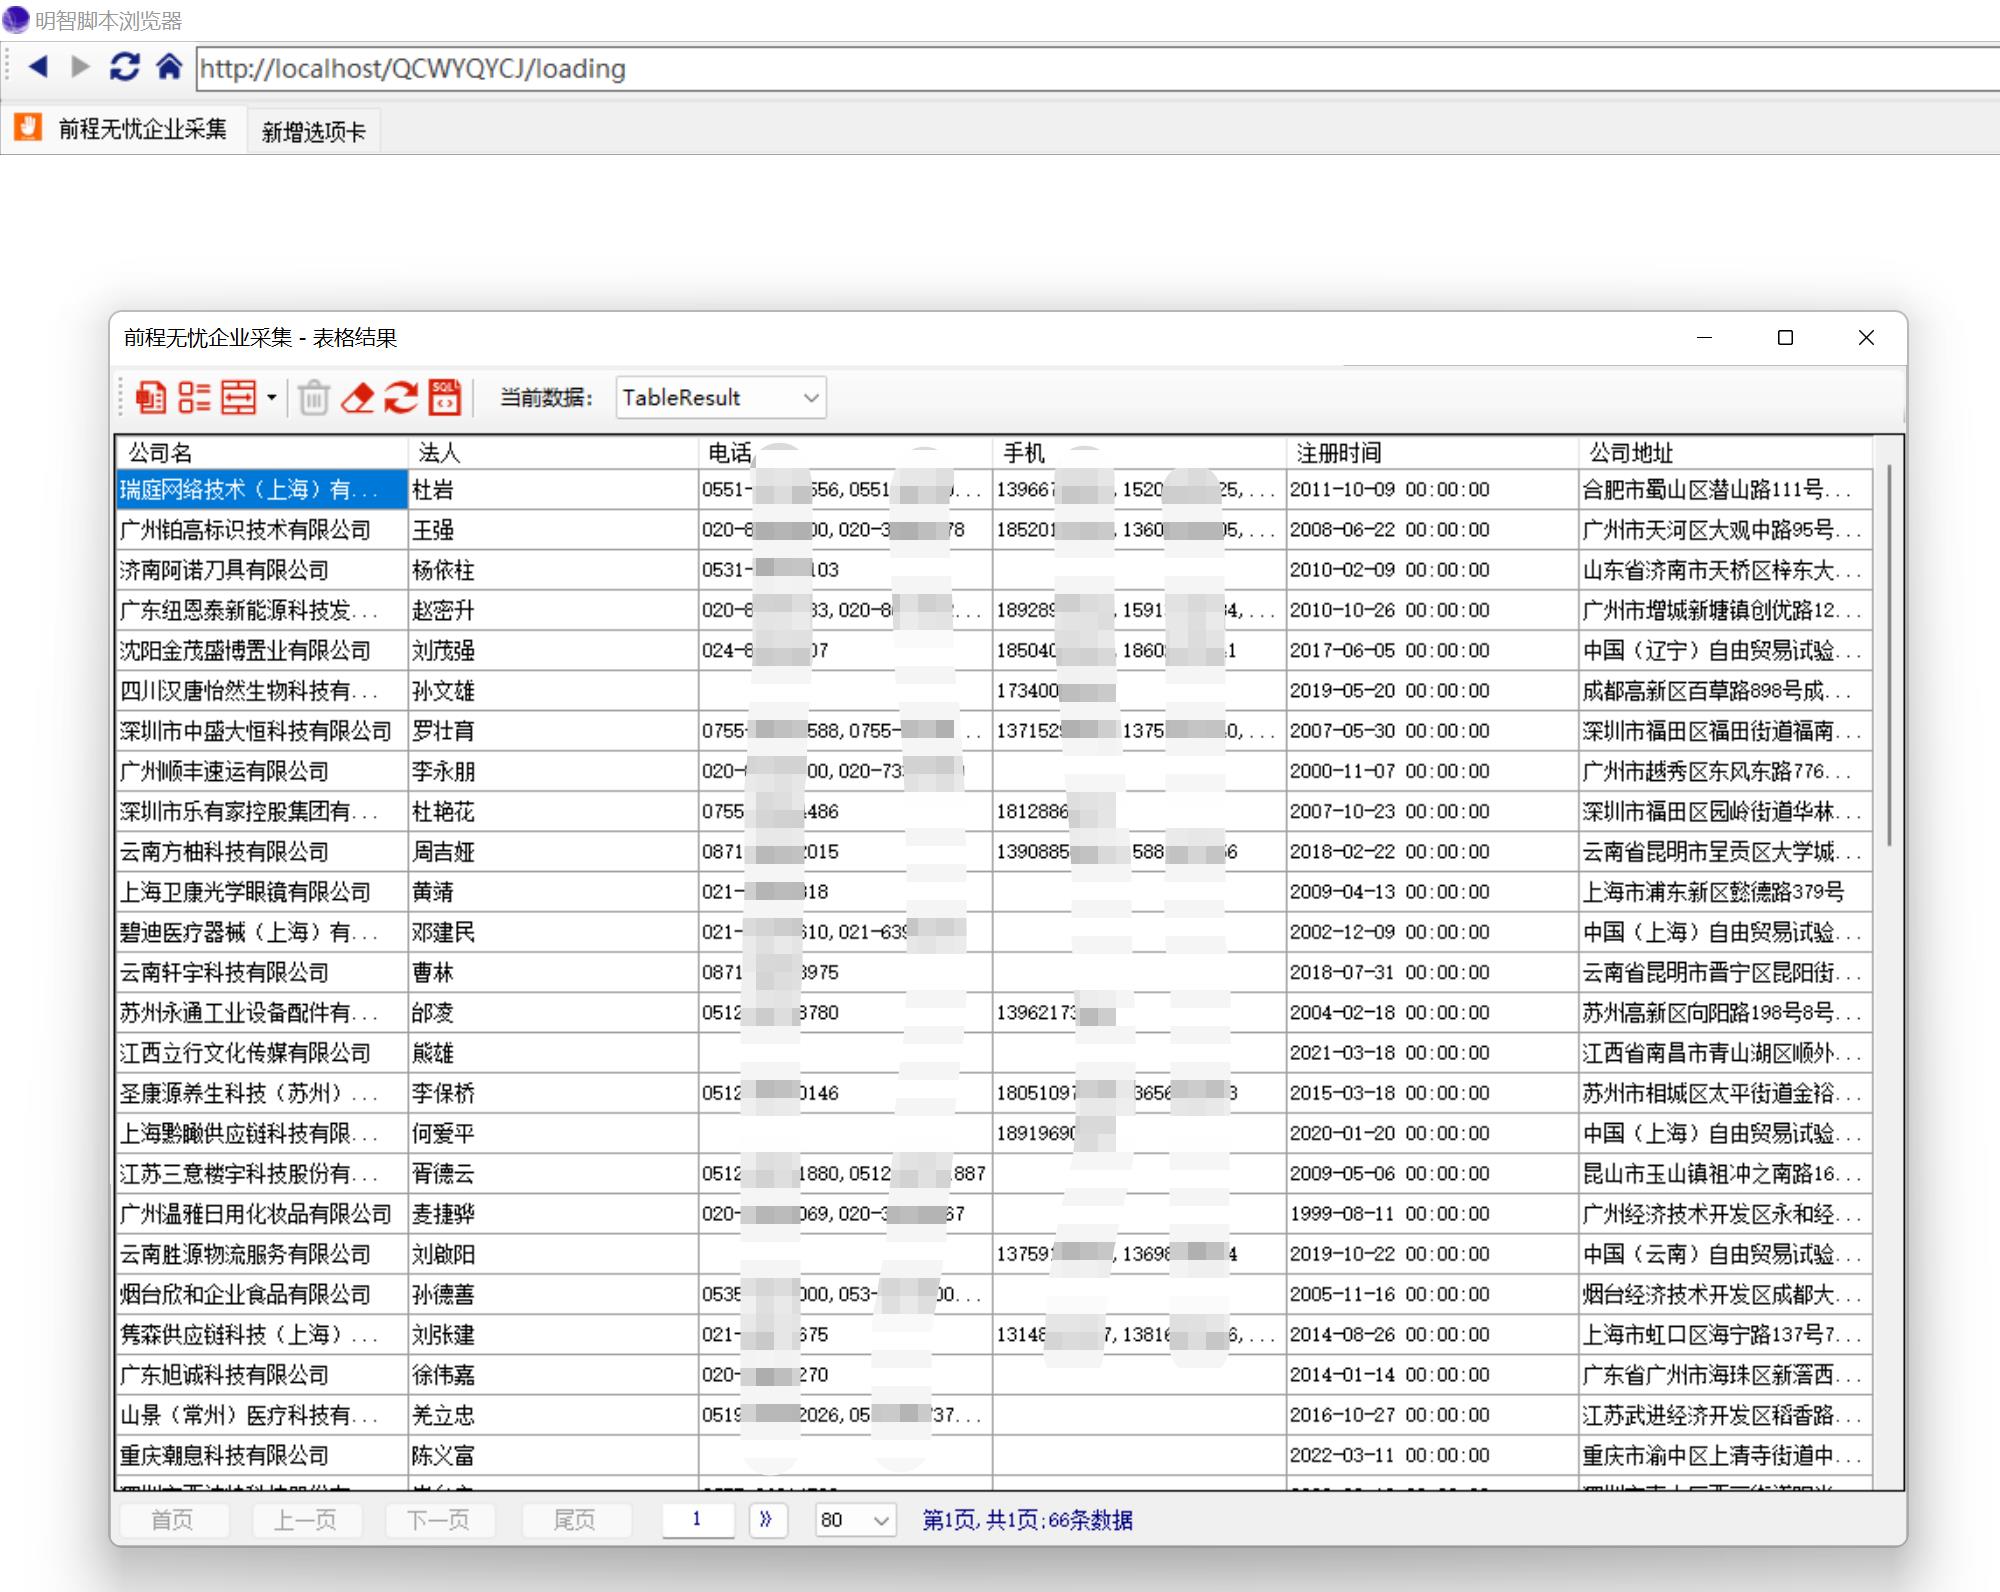The width and height of the screenshot is (2000, 1592).
Task: Click the 上一页 previous page button
Action: 305,1520
